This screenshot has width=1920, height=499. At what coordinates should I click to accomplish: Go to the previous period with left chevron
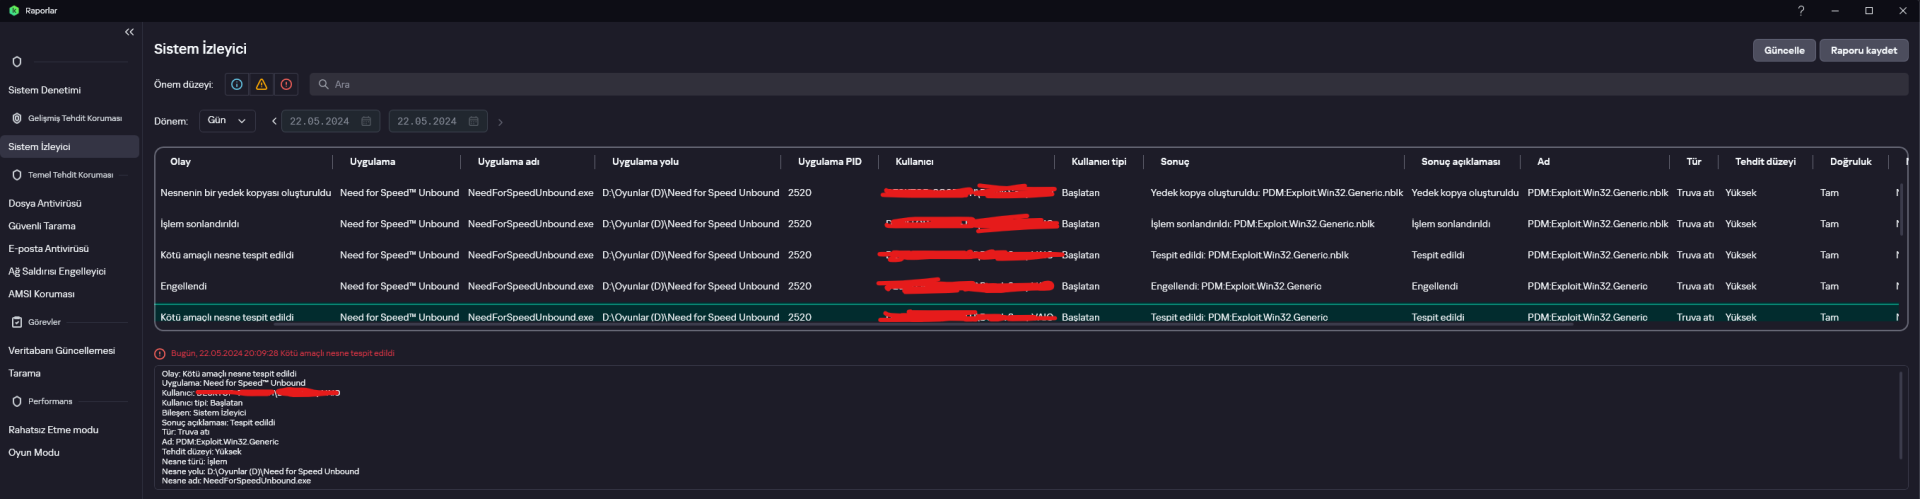click(x=274, y=121)
